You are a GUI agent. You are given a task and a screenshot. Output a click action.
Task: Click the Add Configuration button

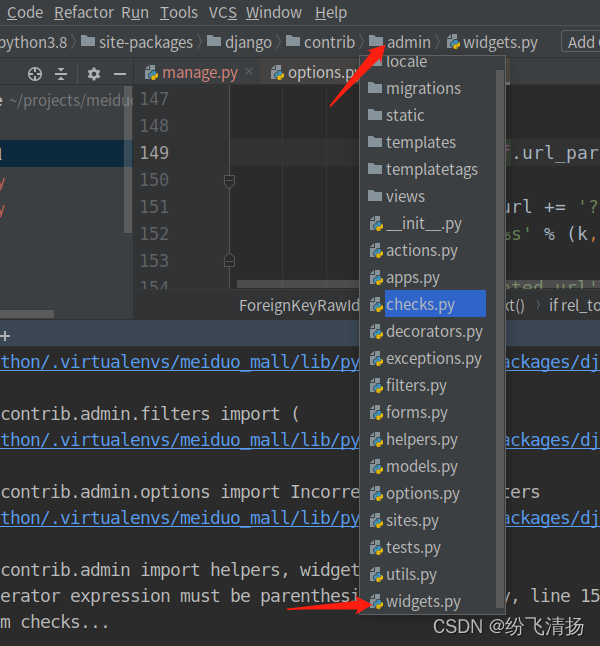pos(581,42)
